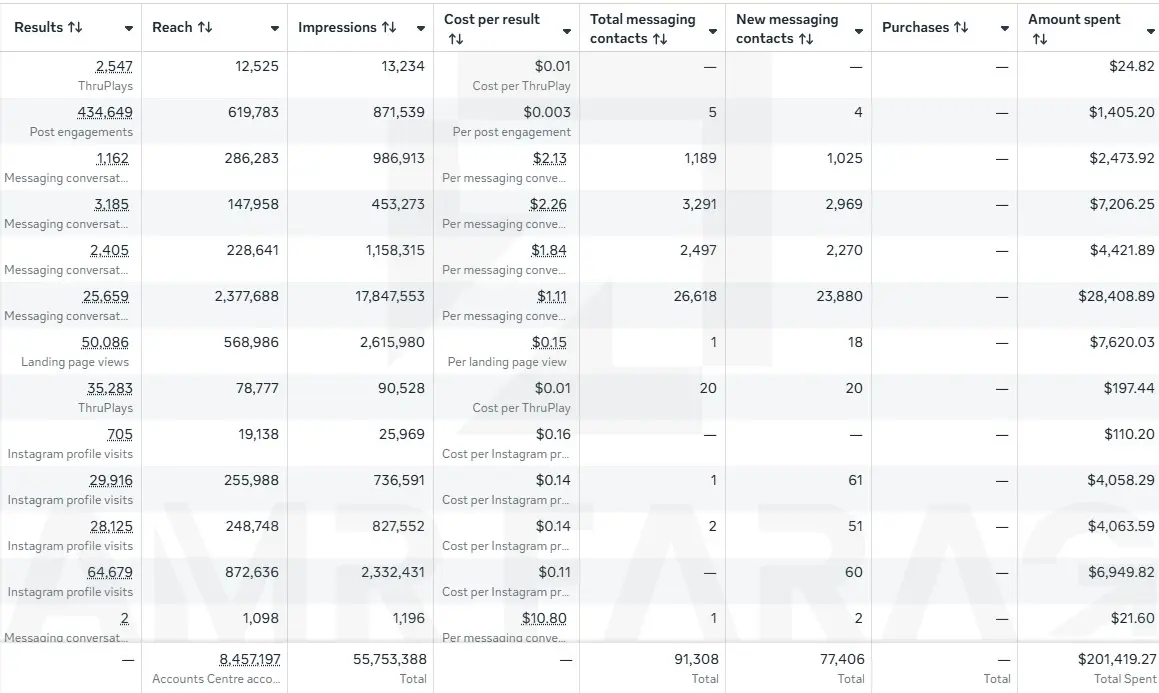
Task: Sort by the Results column arrows
Action: tap(75, 27)
